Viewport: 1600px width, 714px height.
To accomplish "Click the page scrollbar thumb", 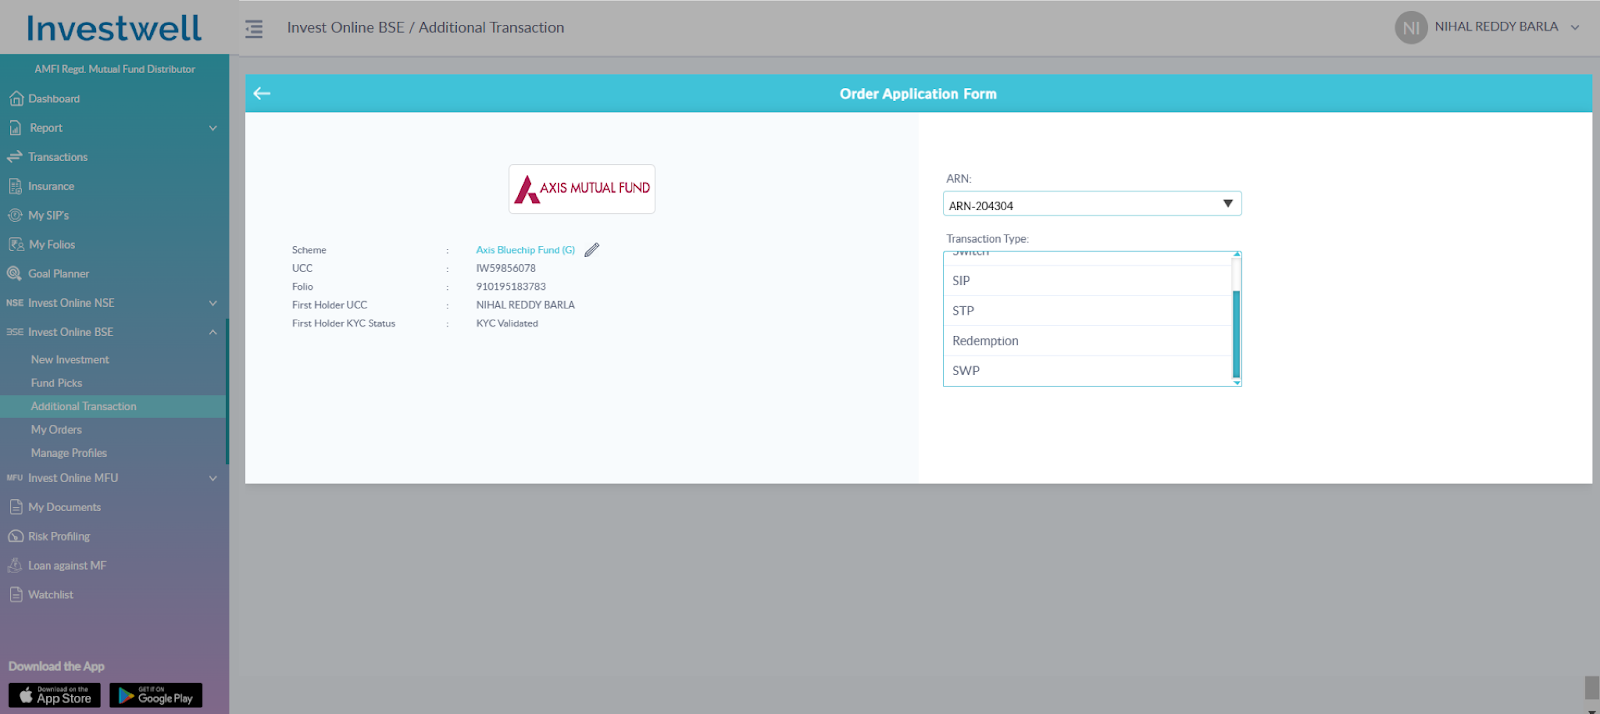I will [1592, 688].
